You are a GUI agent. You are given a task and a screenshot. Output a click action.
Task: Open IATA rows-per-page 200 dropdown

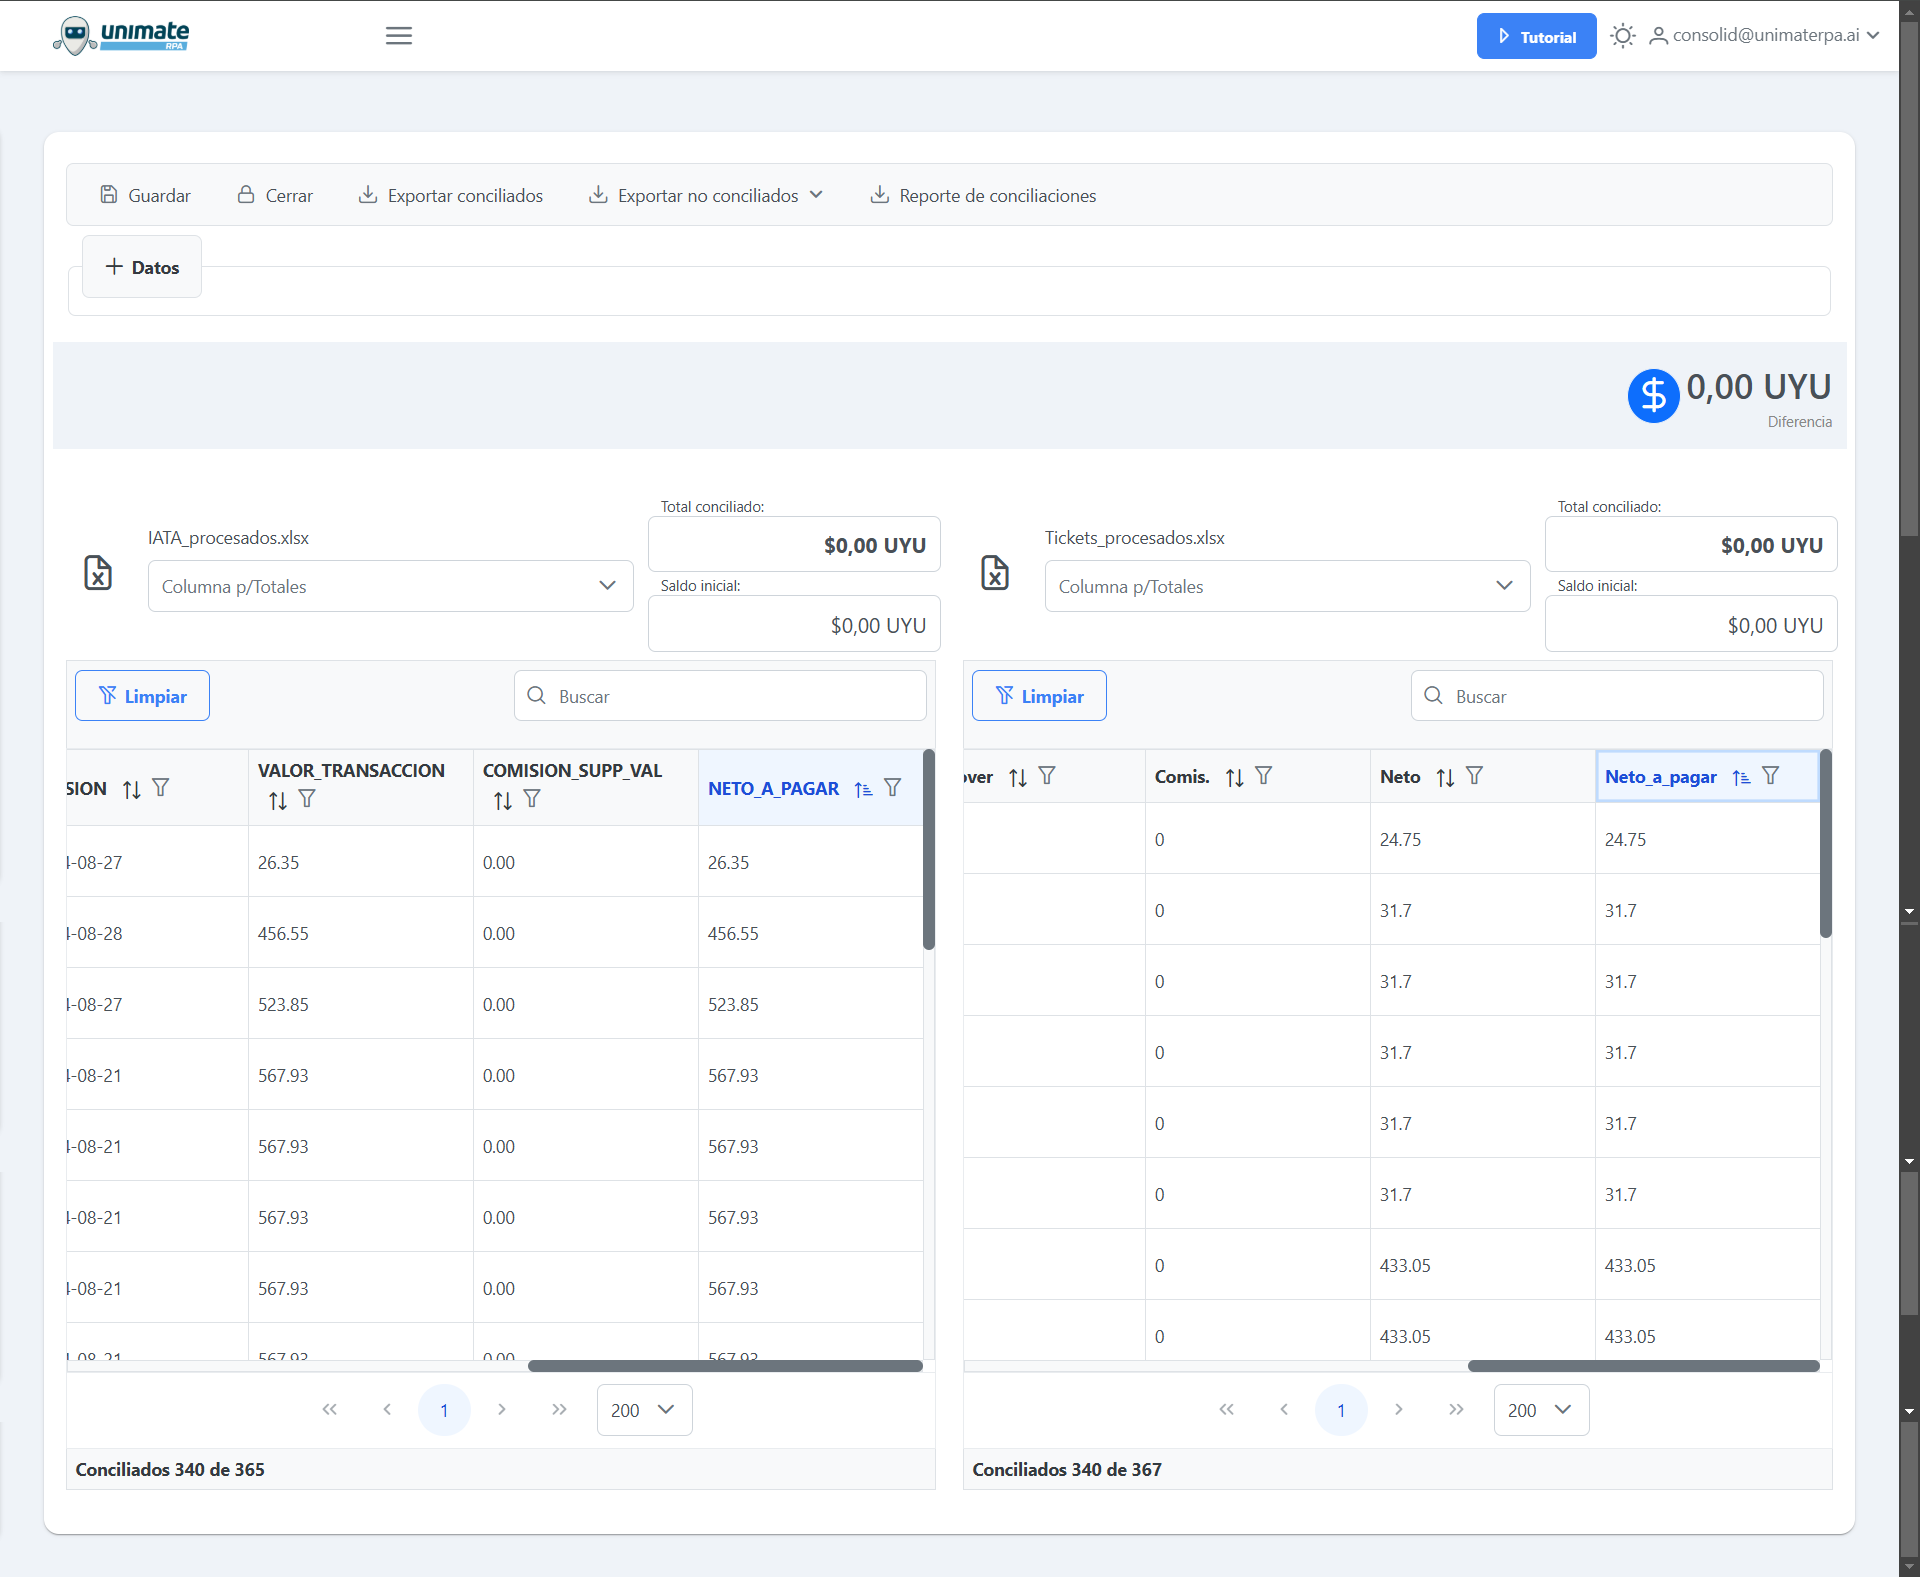pos(644,1410)
